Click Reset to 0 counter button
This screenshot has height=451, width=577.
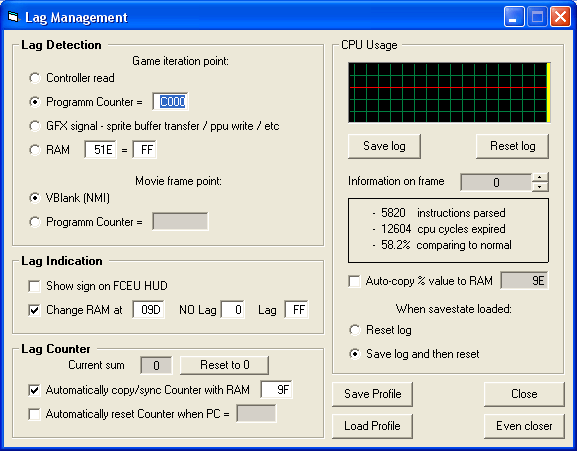pyautogui.click(x=224, y=365)
